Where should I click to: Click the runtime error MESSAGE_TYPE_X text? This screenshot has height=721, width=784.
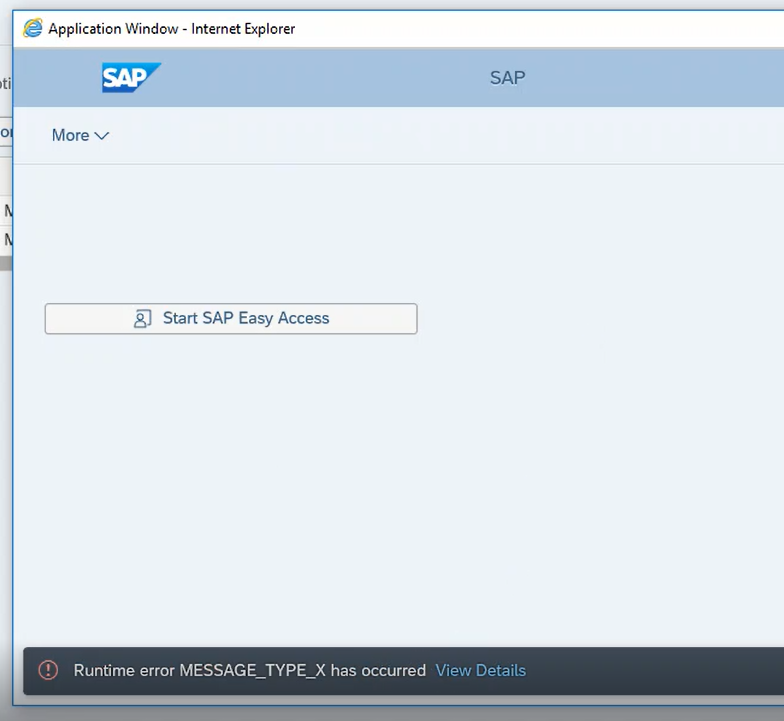click(x=250, y=670)
